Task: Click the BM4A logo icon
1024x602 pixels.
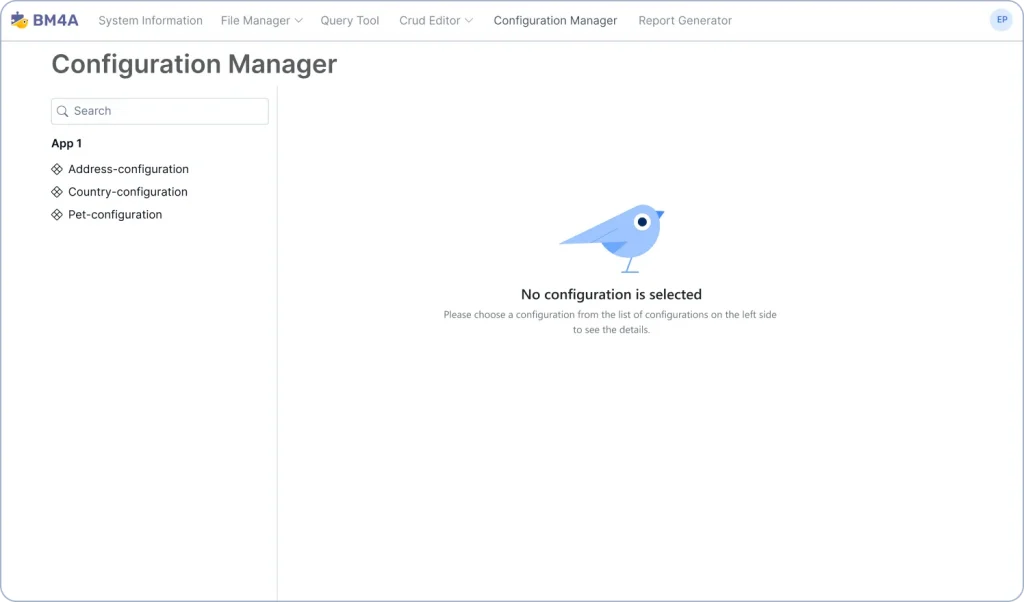Action: click(19, 20)
